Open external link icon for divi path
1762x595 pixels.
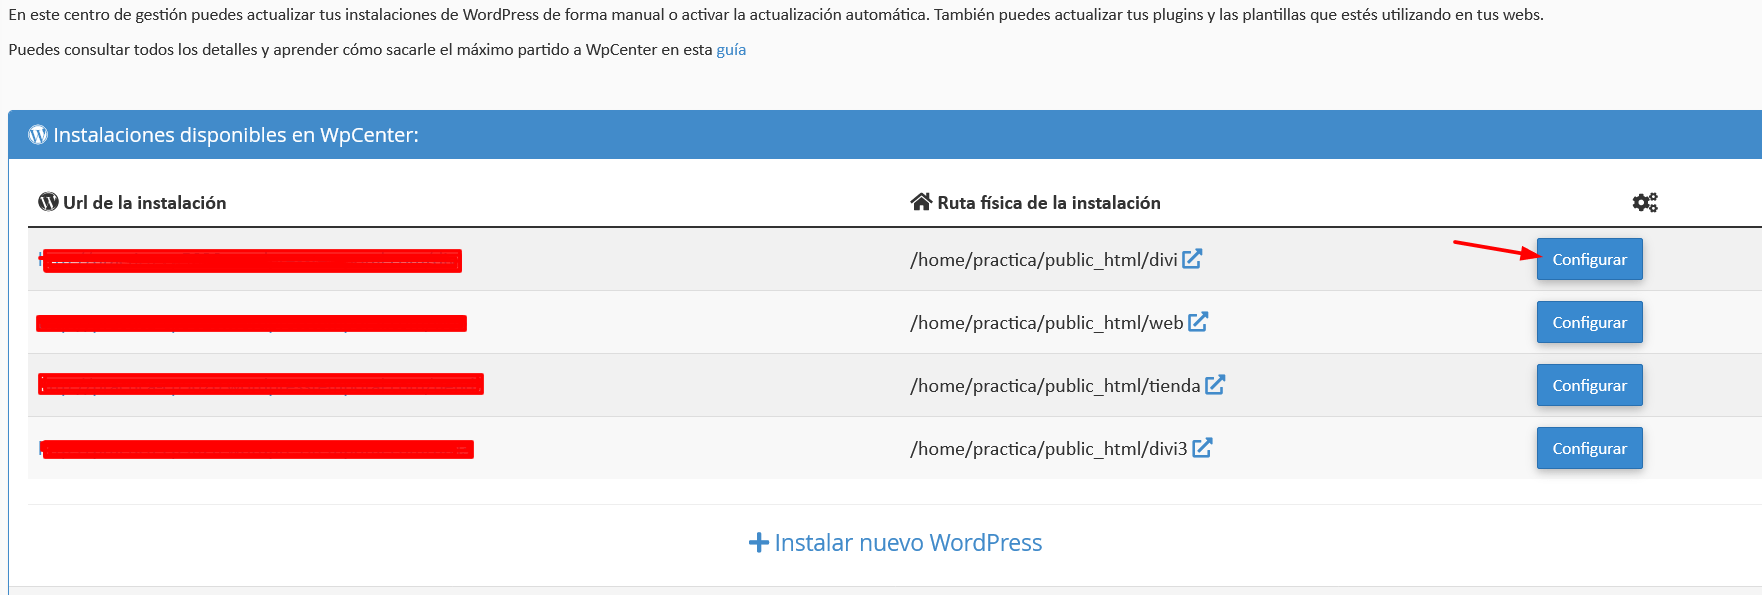[1192, 259]
